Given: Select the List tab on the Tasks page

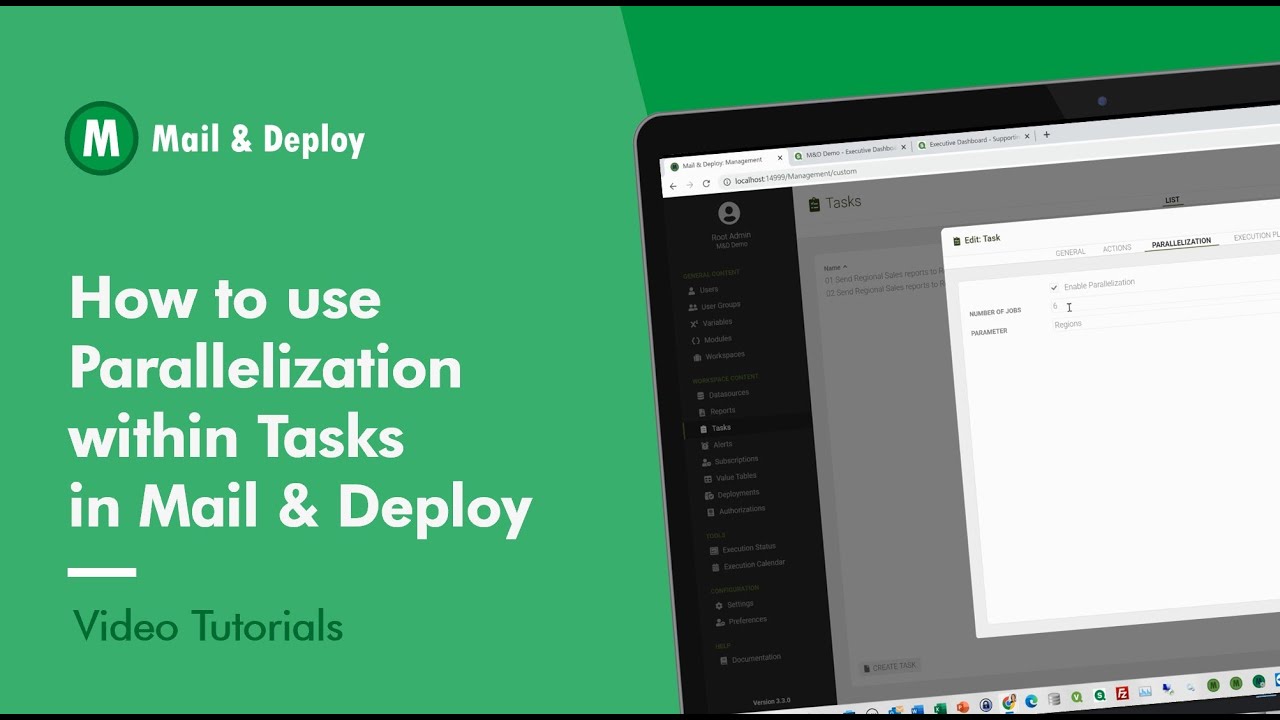Looking at the screenshot, I should pos(1172,200).
